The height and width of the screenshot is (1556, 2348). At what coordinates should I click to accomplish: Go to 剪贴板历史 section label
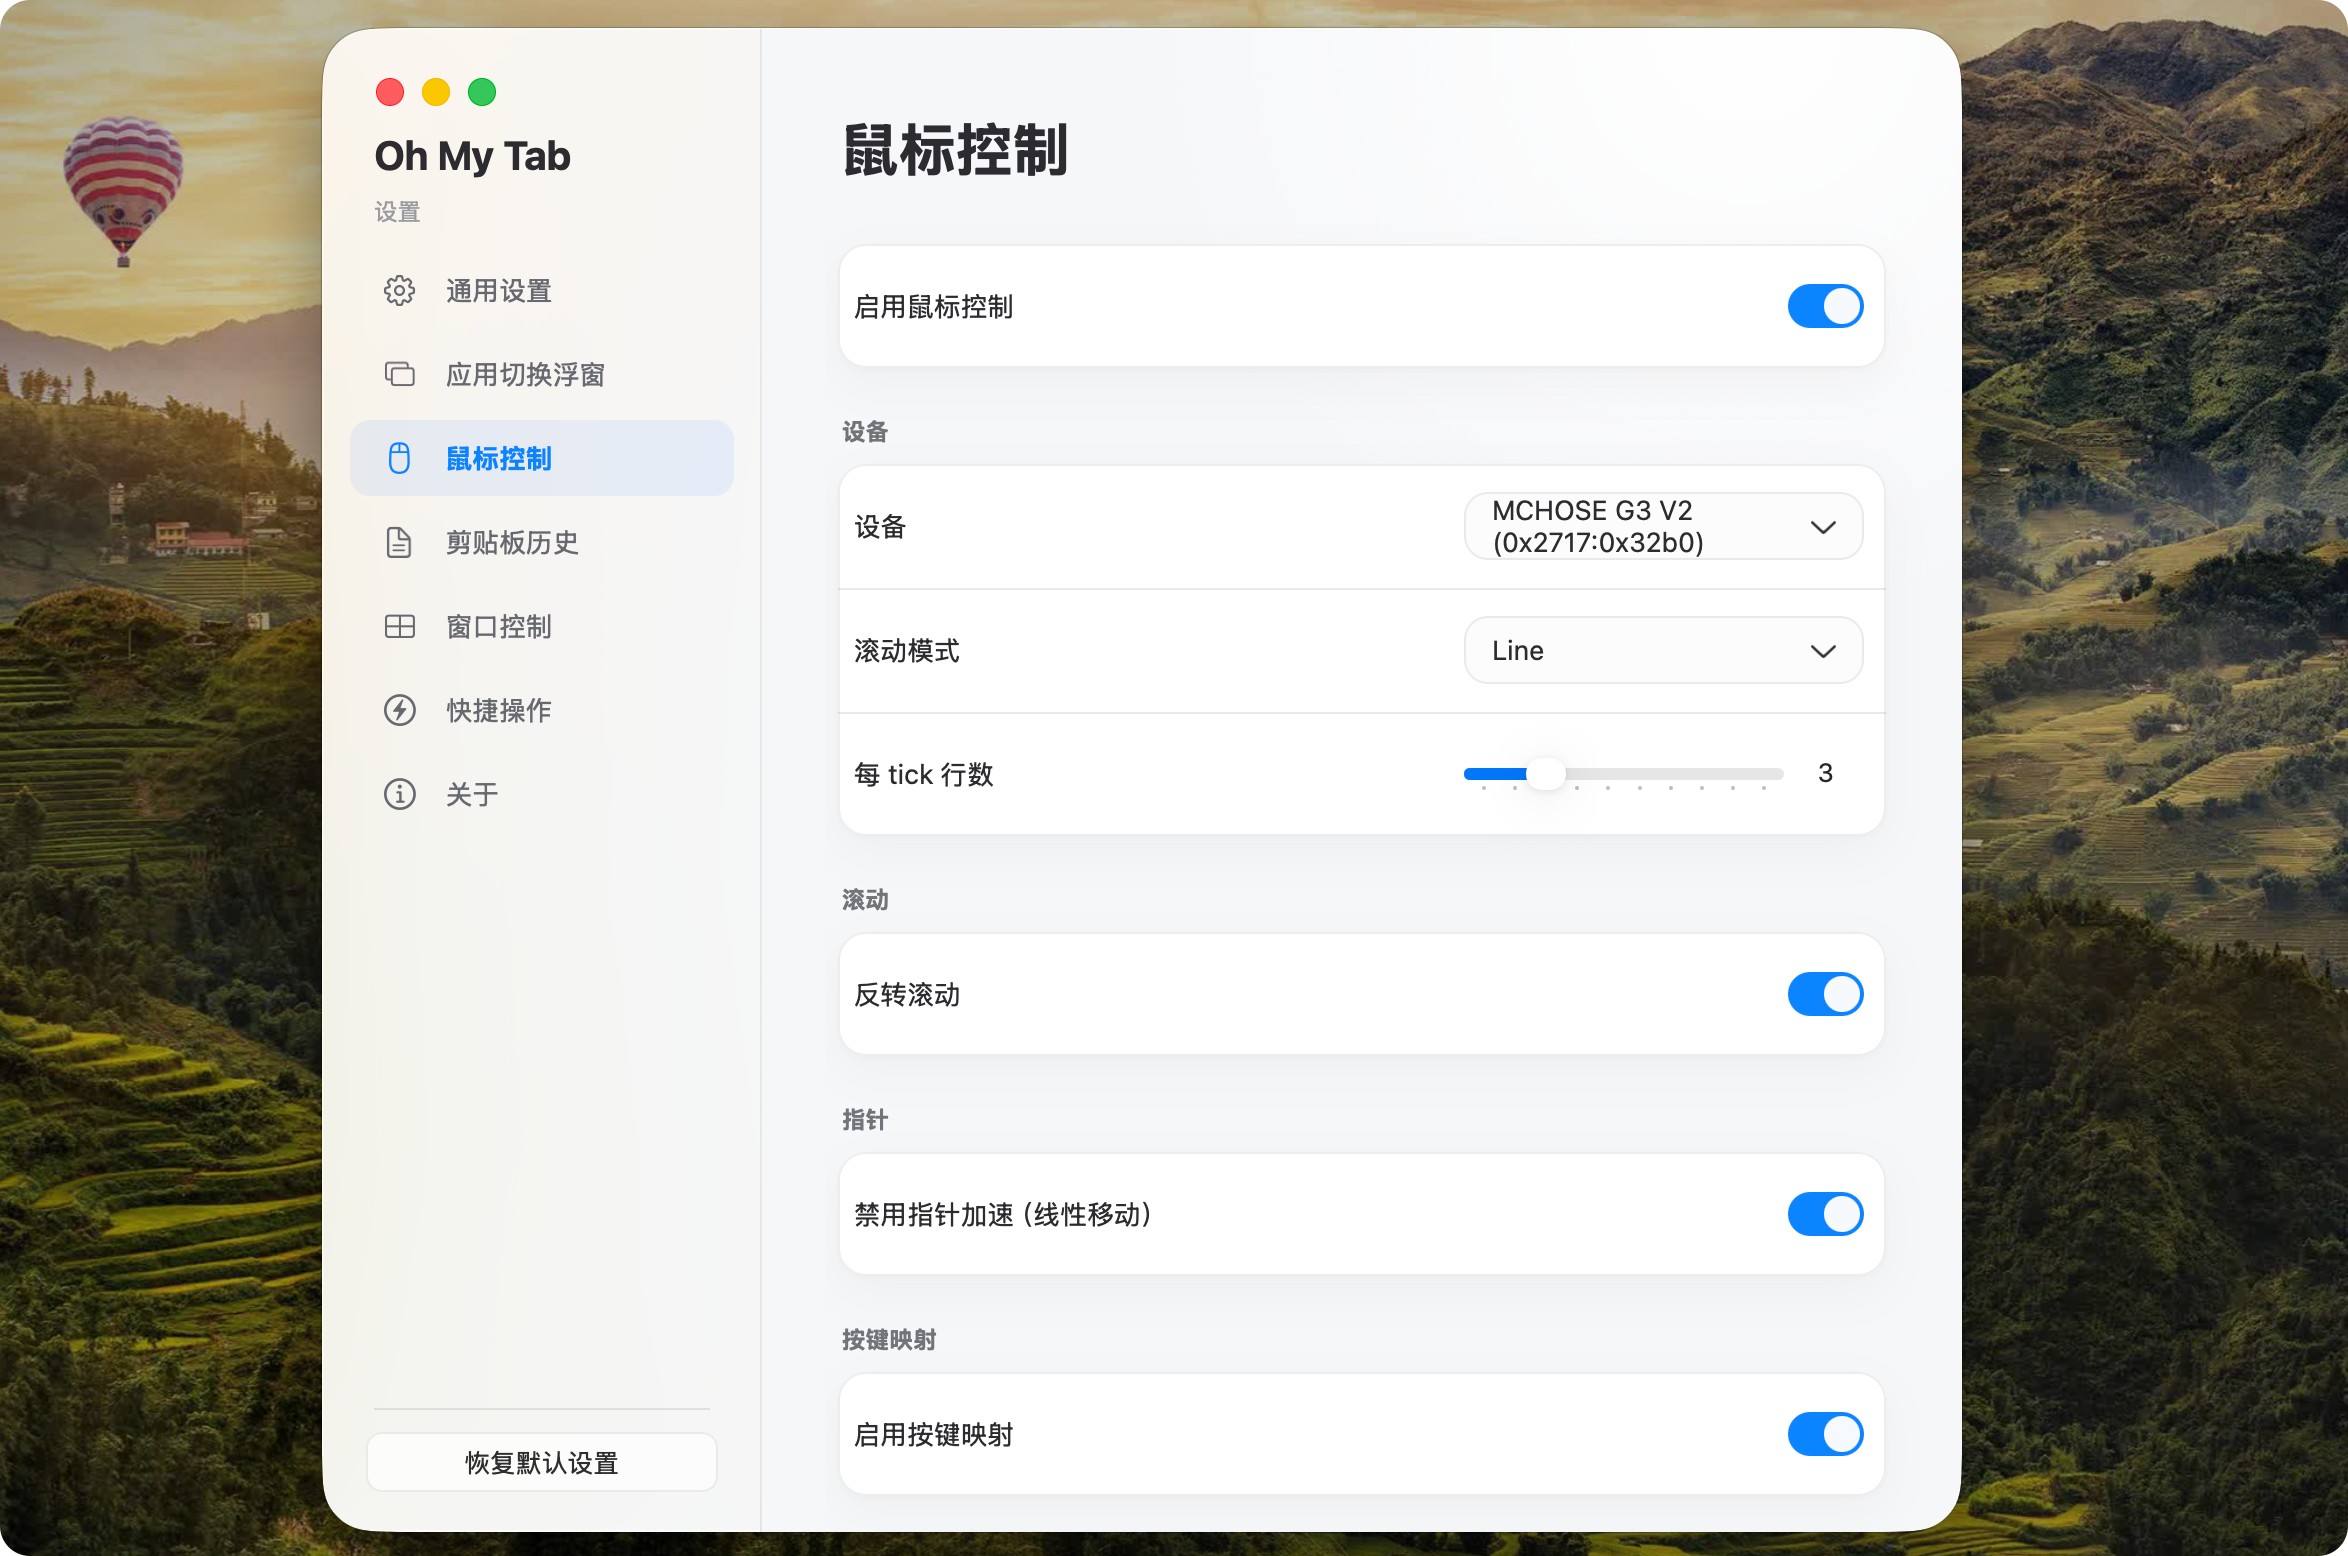click(x=512, y=543)
